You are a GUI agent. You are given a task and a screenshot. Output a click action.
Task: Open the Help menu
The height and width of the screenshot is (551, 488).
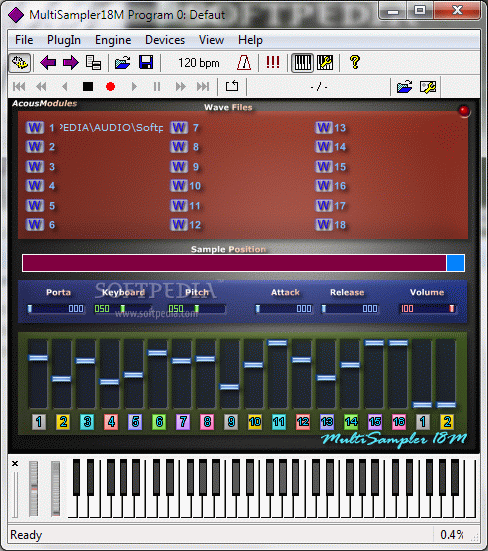coord(250,40)
